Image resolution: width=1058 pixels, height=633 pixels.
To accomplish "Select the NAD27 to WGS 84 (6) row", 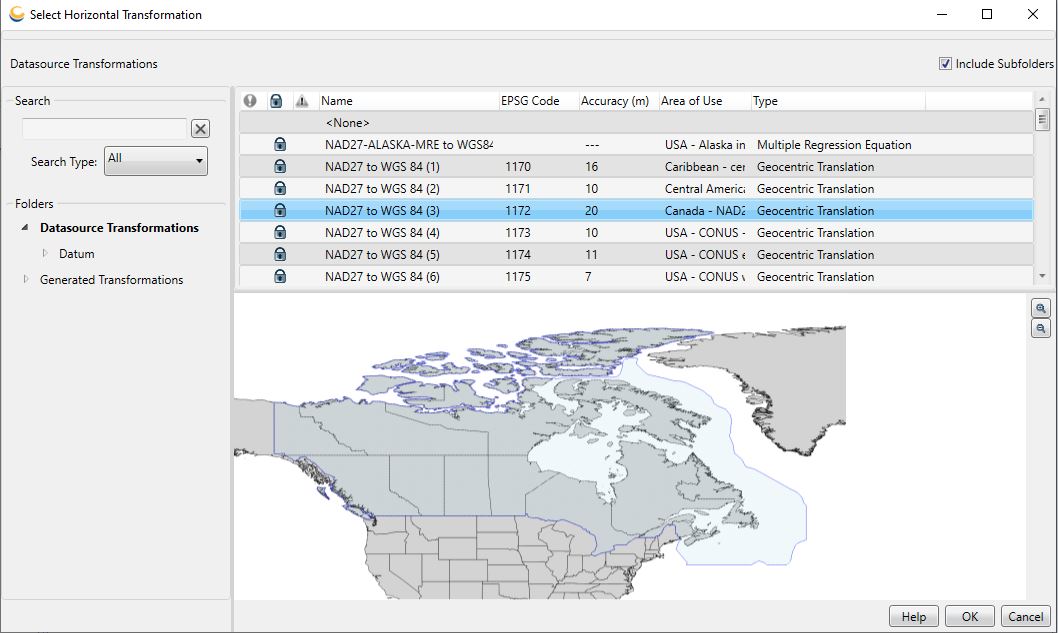I will click(636, 276).
